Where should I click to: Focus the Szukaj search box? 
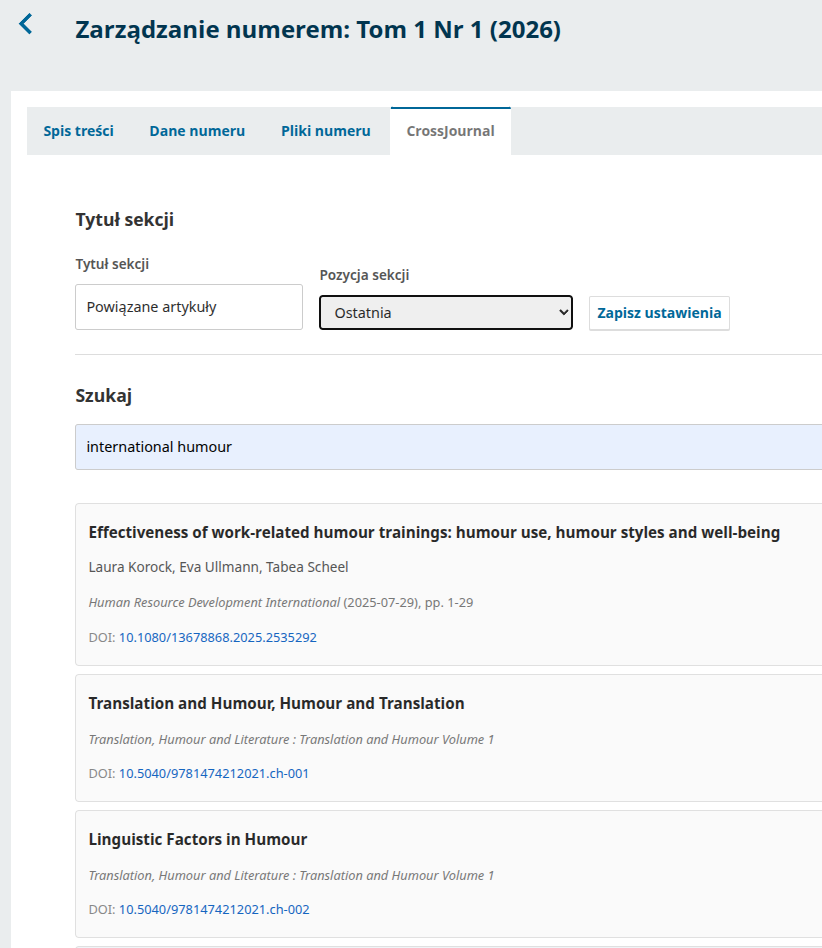coord(450,447)
